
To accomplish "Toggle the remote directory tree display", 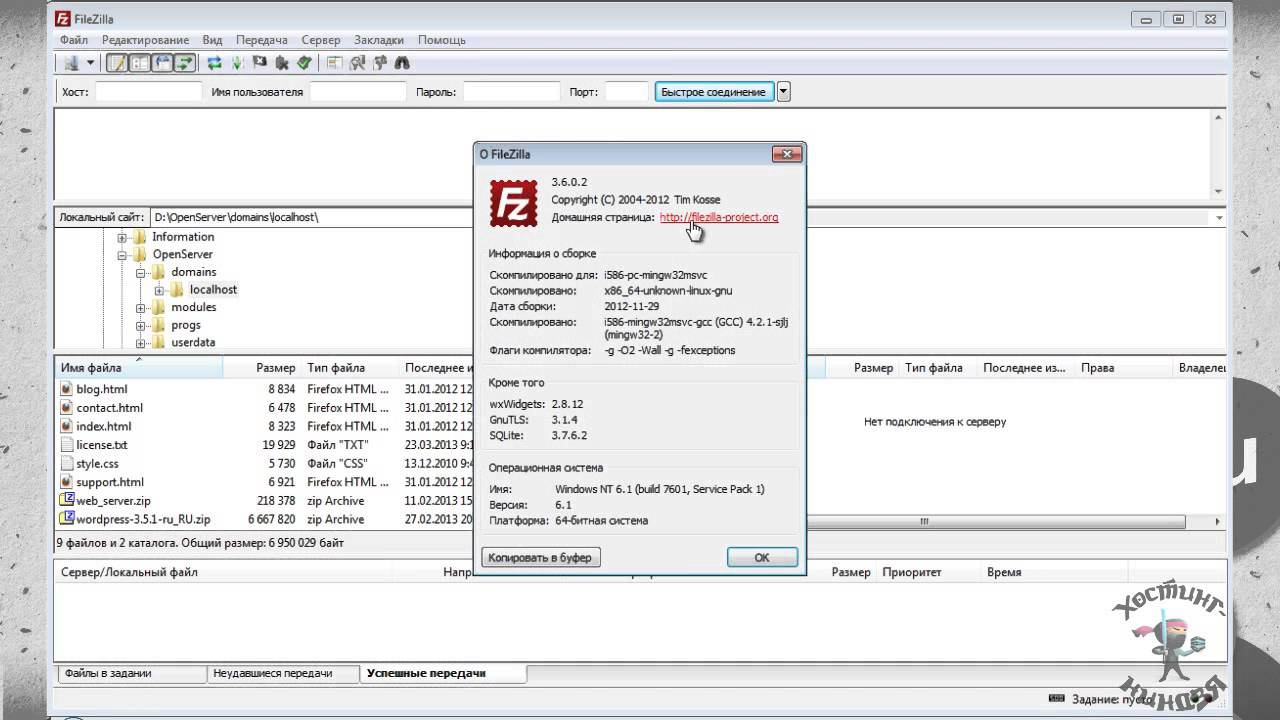I will (x=162, y=63).
